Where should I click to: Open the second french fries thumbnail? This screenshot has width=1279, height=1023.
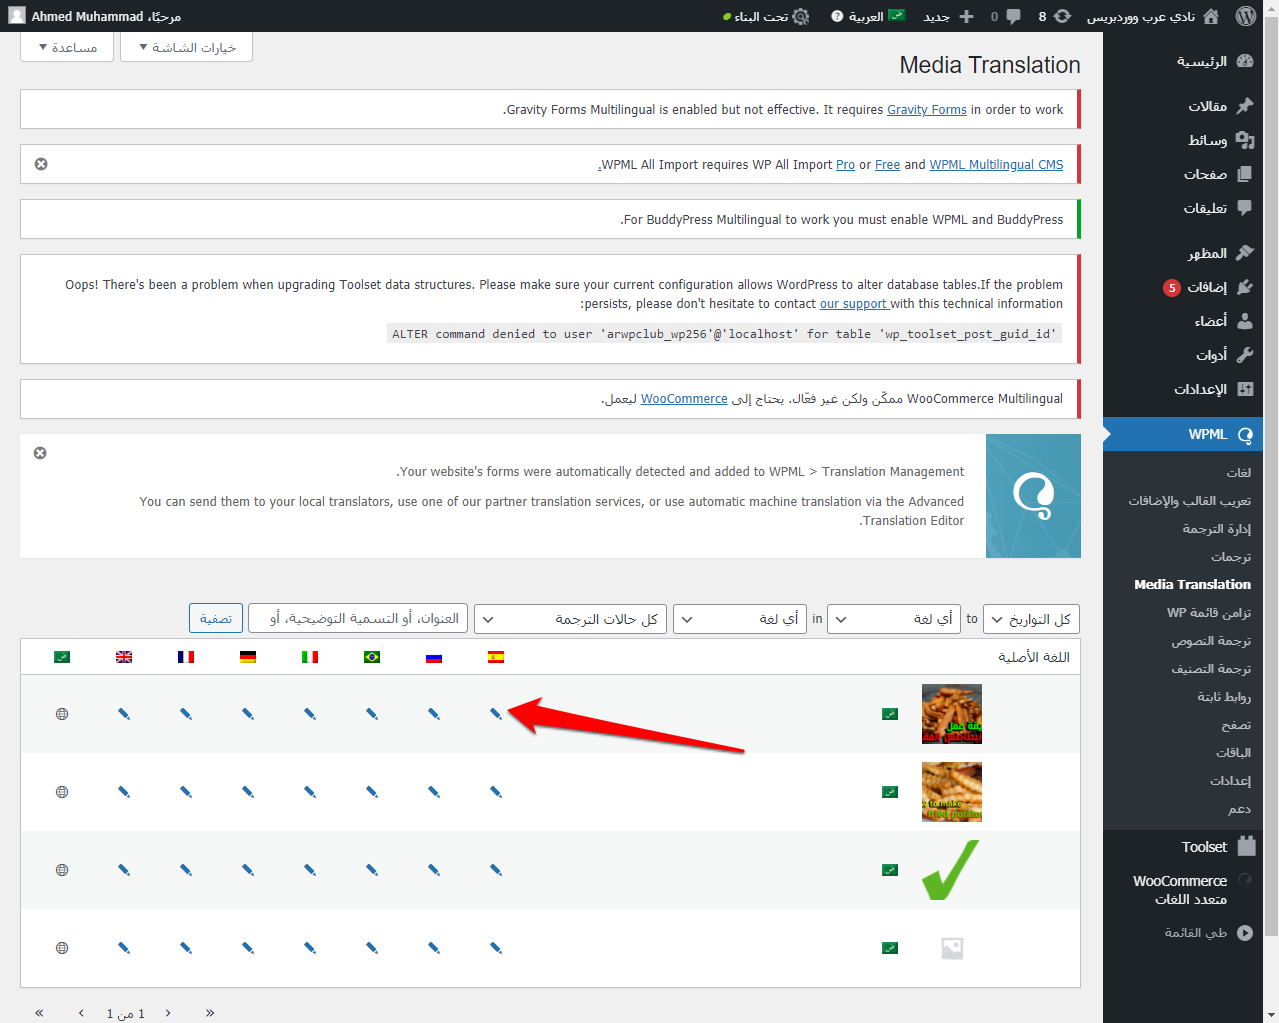(x=952, y=792)
